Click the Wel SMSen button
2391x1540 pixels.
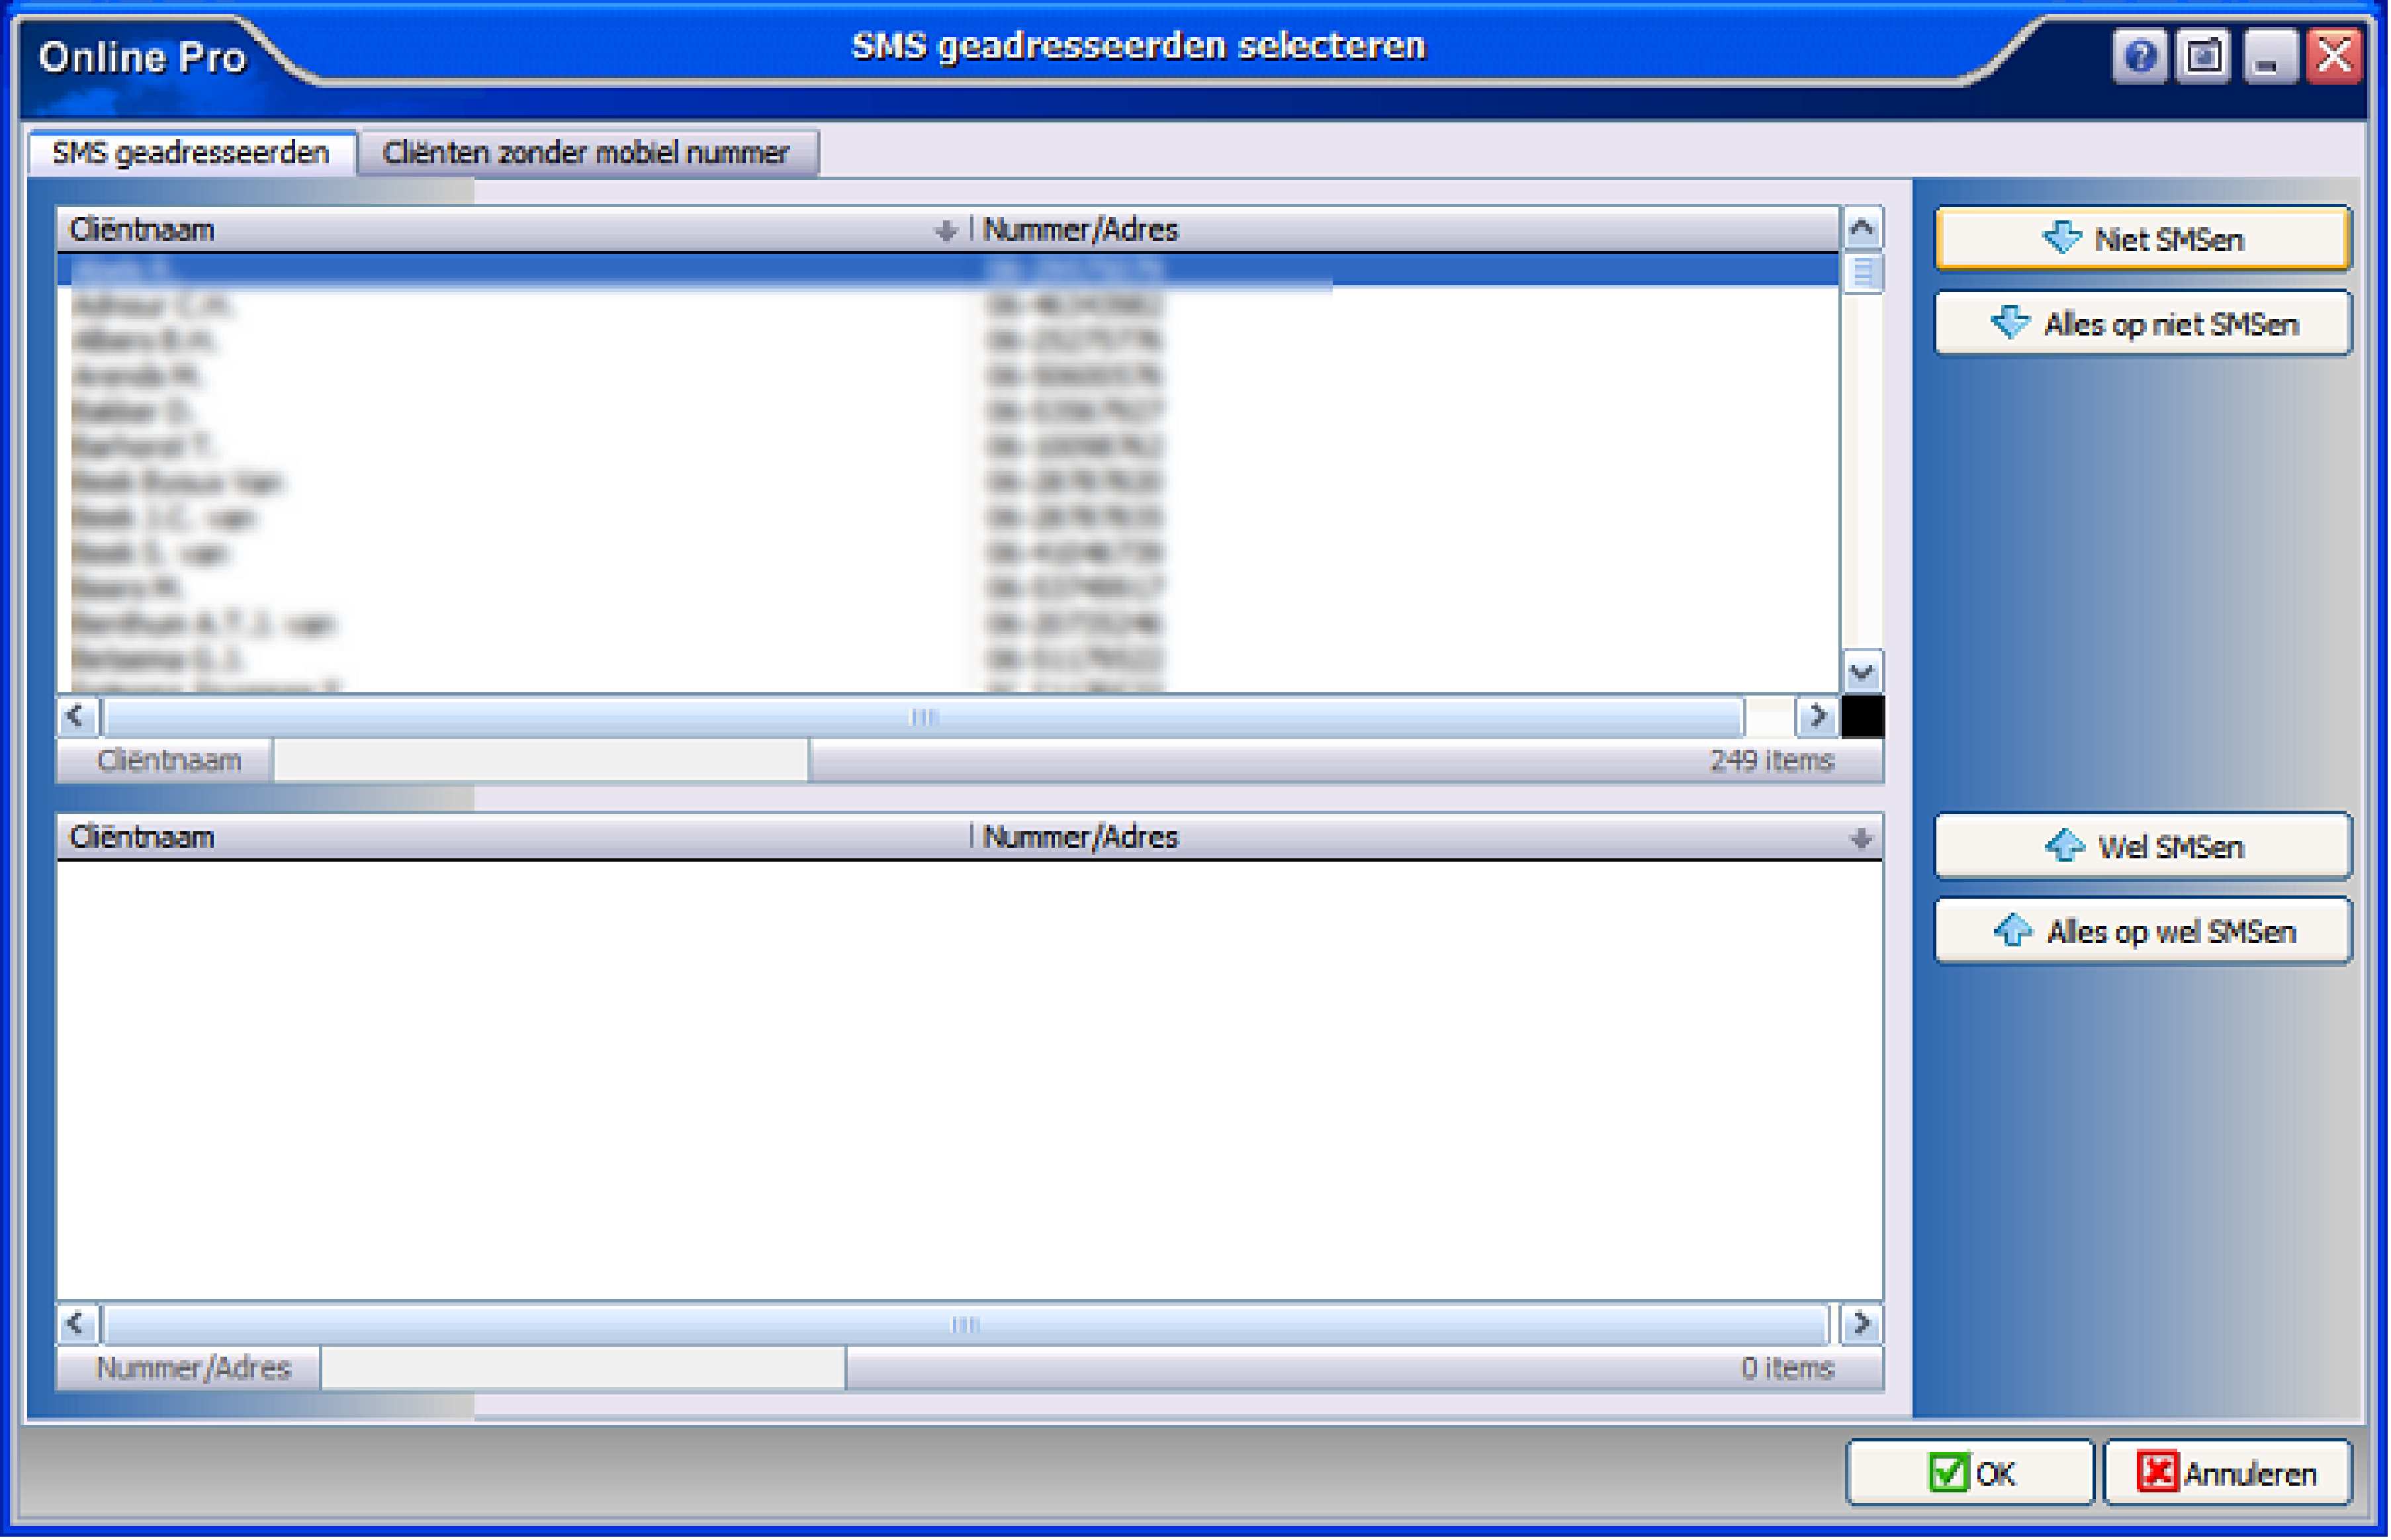[2143, 847]
